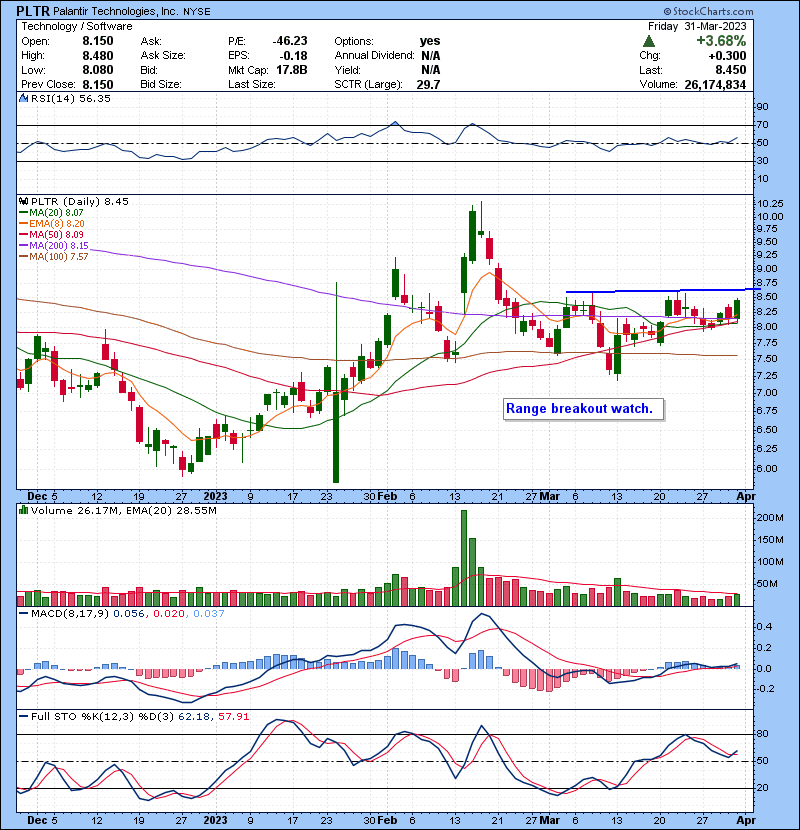Click the Apr label on price chart axis
Viewport: 800px width, 830px height.
(745, 497)
